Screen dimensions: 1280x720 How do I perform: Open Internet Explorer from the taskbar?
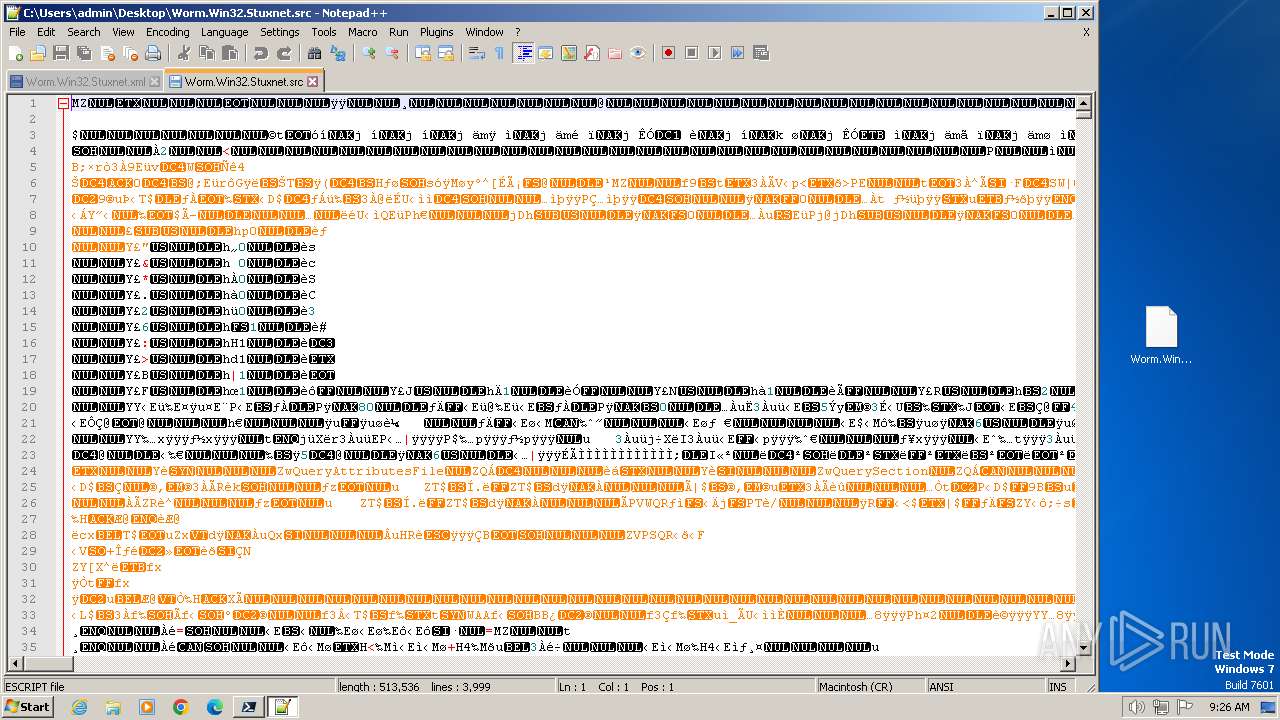[x=79, y=707]
